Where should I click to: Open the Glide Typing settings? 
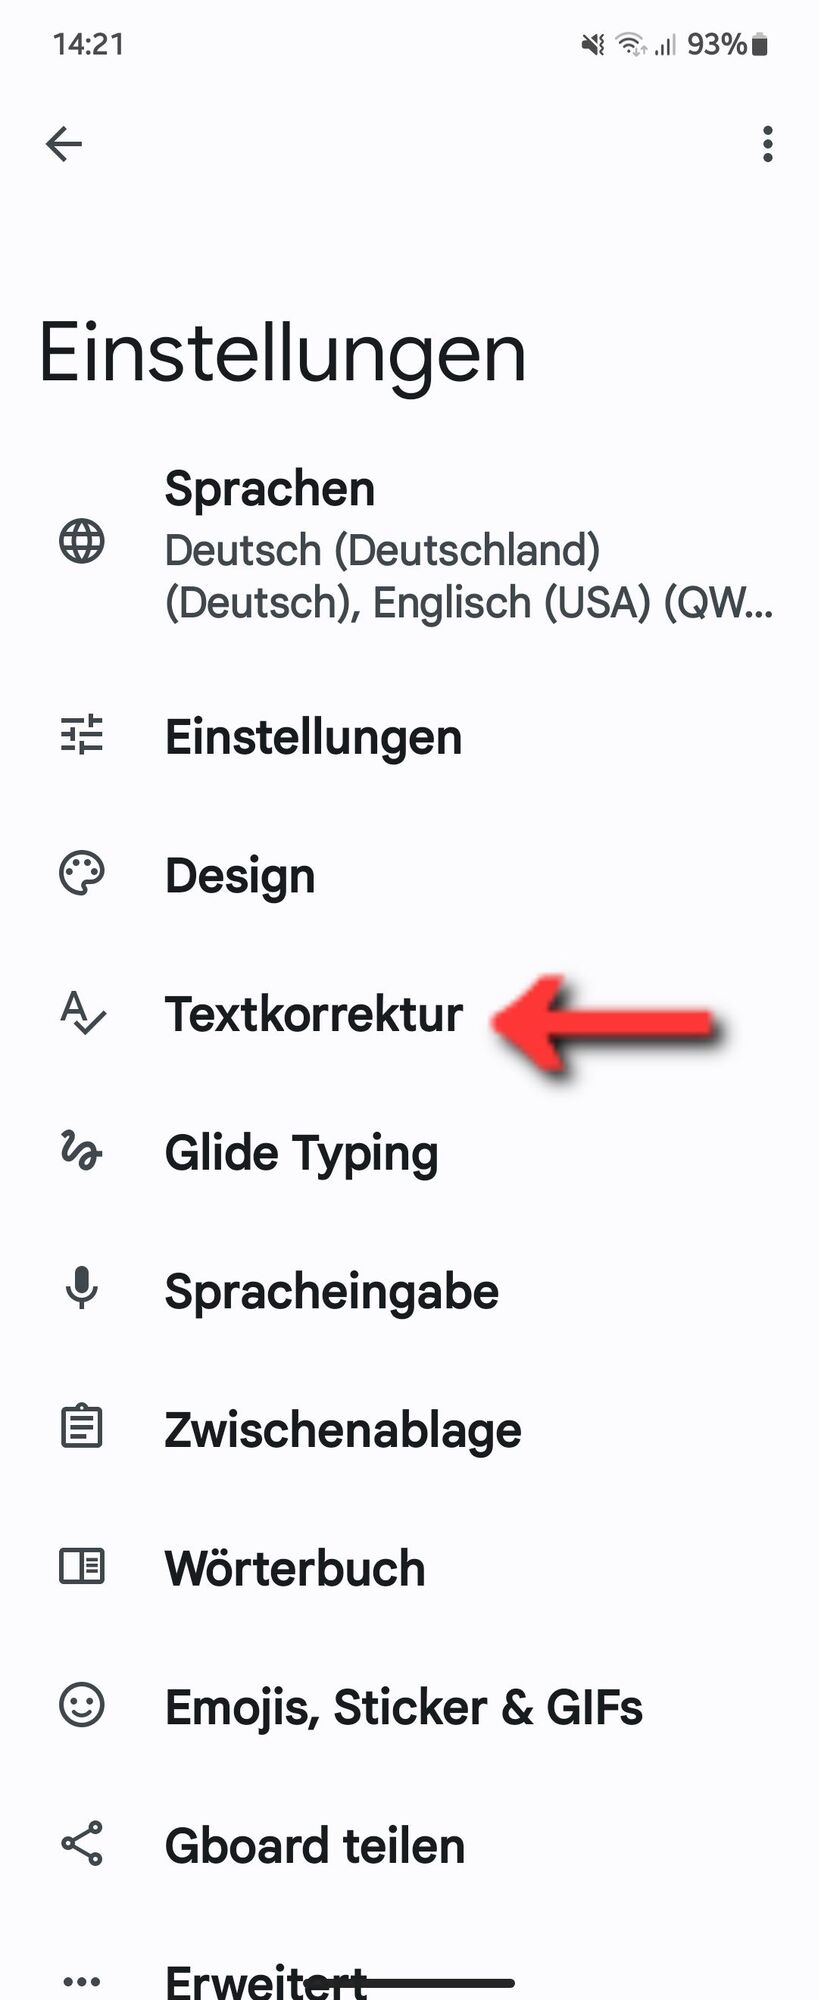tap(409, 1152)
